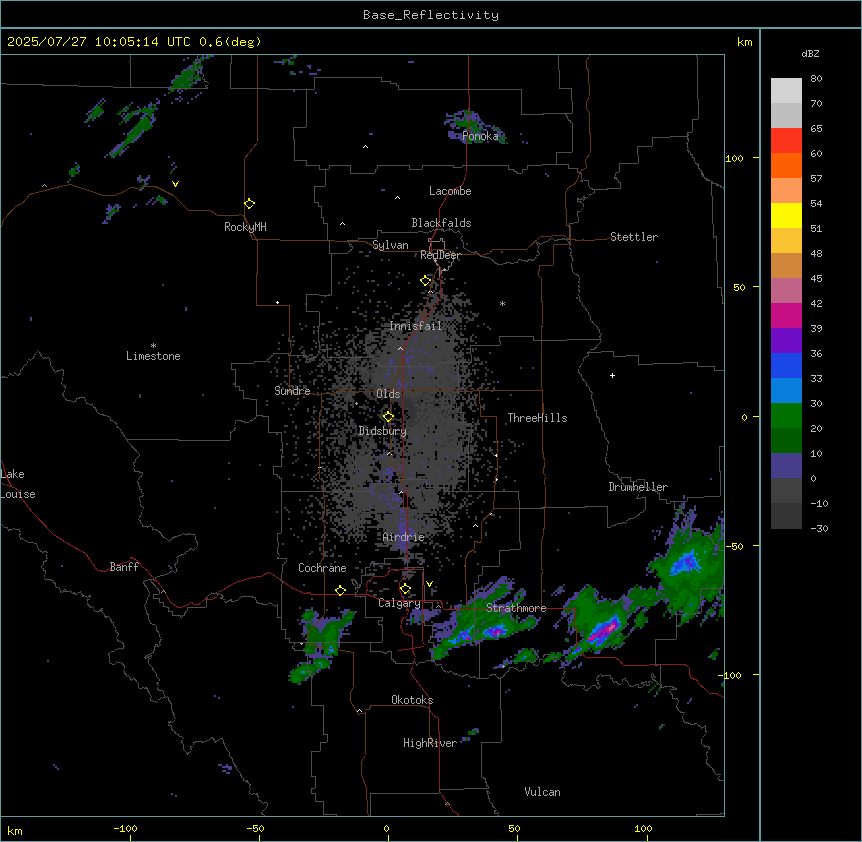Click the yellow diamond marker beside RockyMH

[x=249, y=203]
